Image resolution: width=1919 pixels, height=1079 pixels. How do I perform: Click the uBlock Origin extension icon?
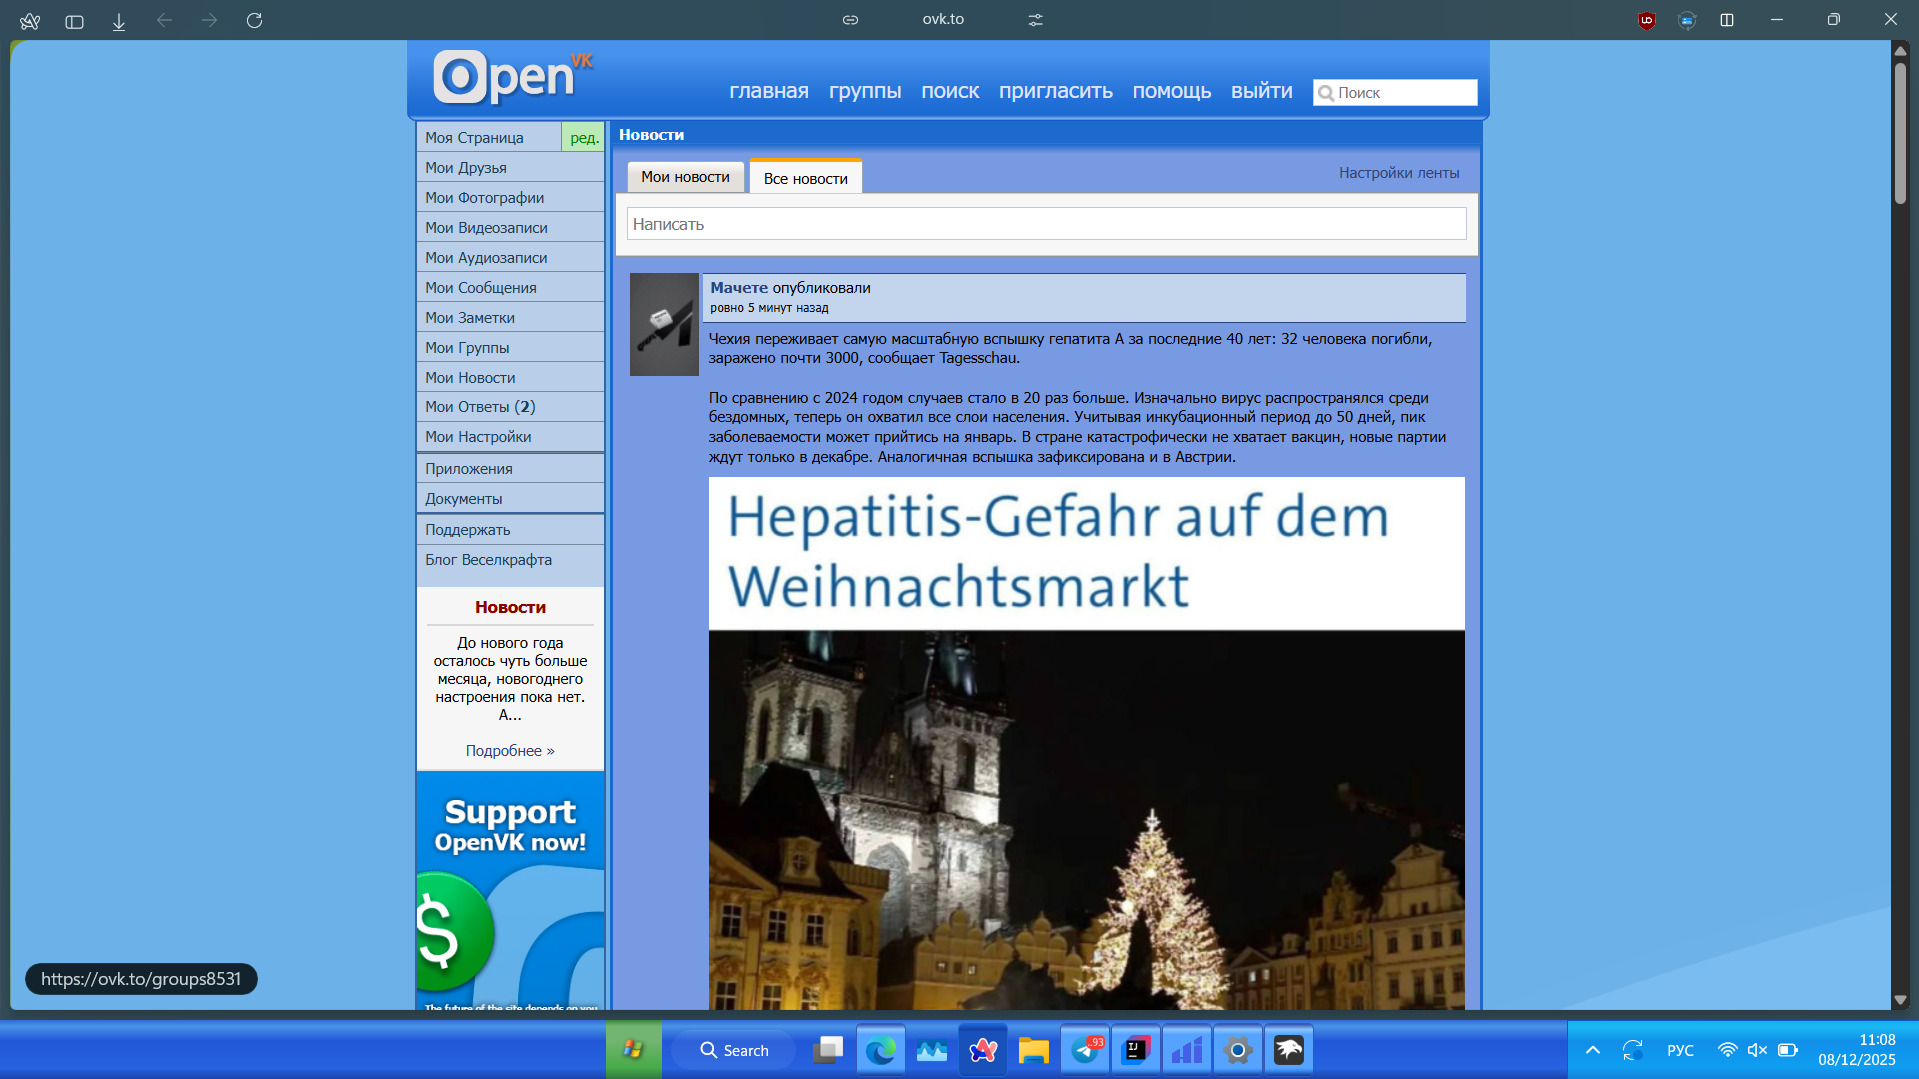coord(1646,20)
